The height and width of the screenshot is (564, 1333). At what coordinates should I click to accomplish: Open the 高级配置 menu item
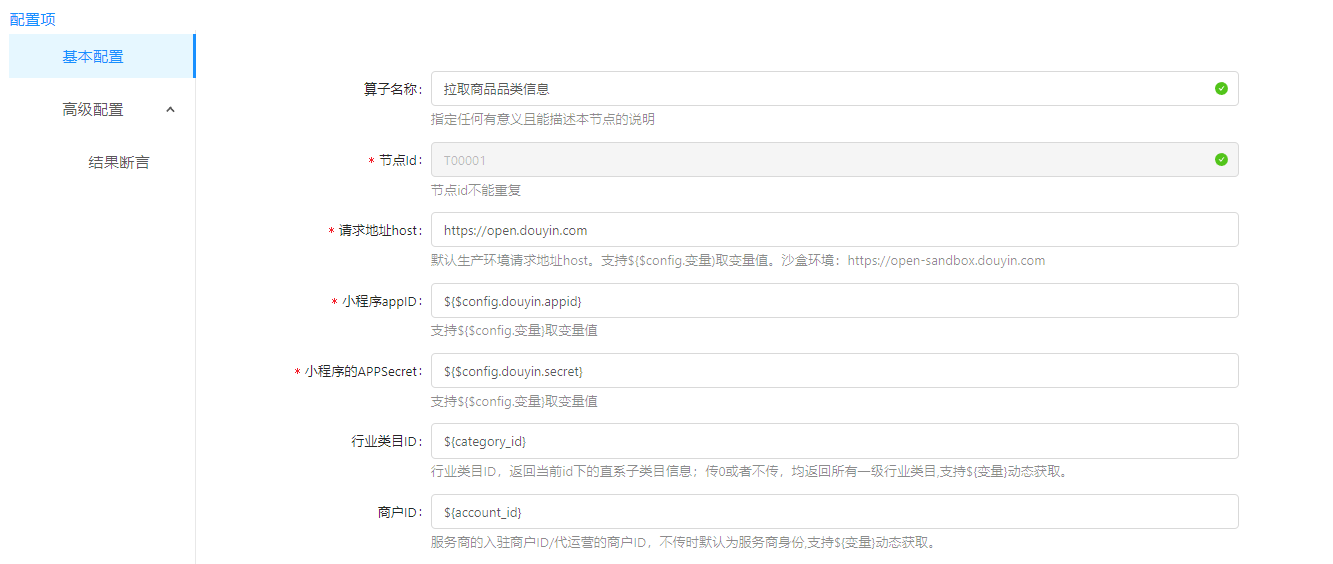[x=93, y=110]
